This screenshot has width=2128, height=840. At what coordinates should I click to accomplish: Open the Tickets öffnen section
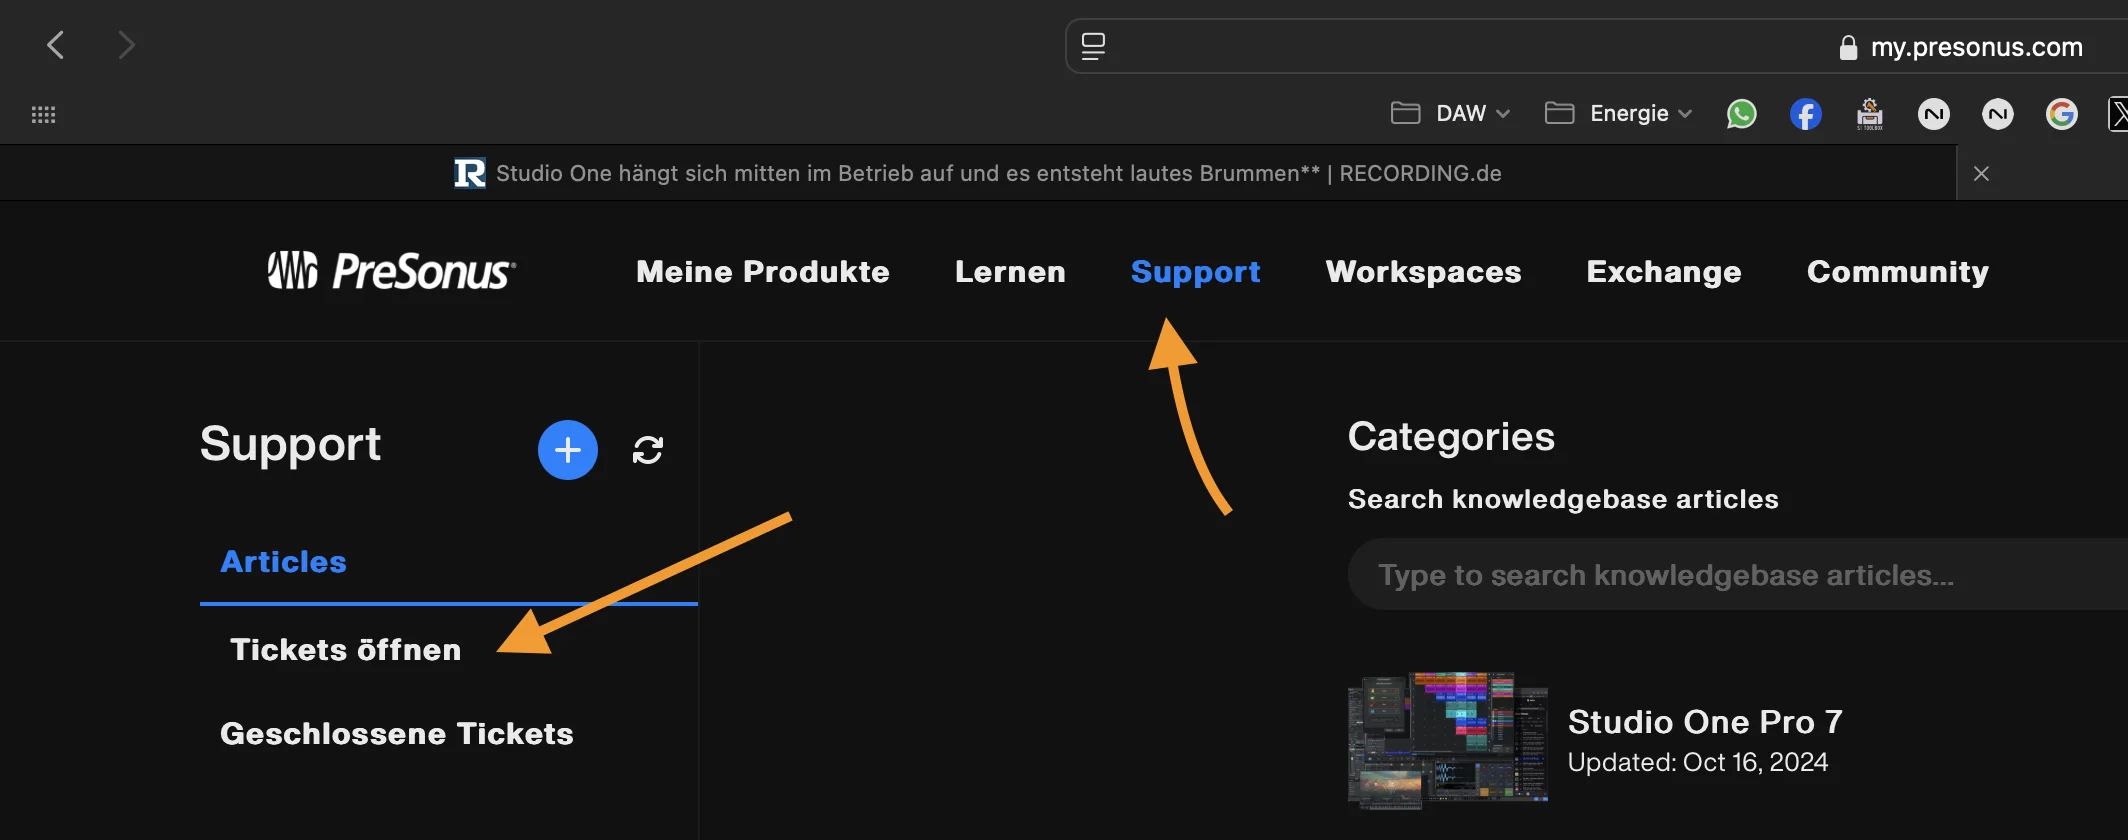pyautogui.click(x=346, y=650)
